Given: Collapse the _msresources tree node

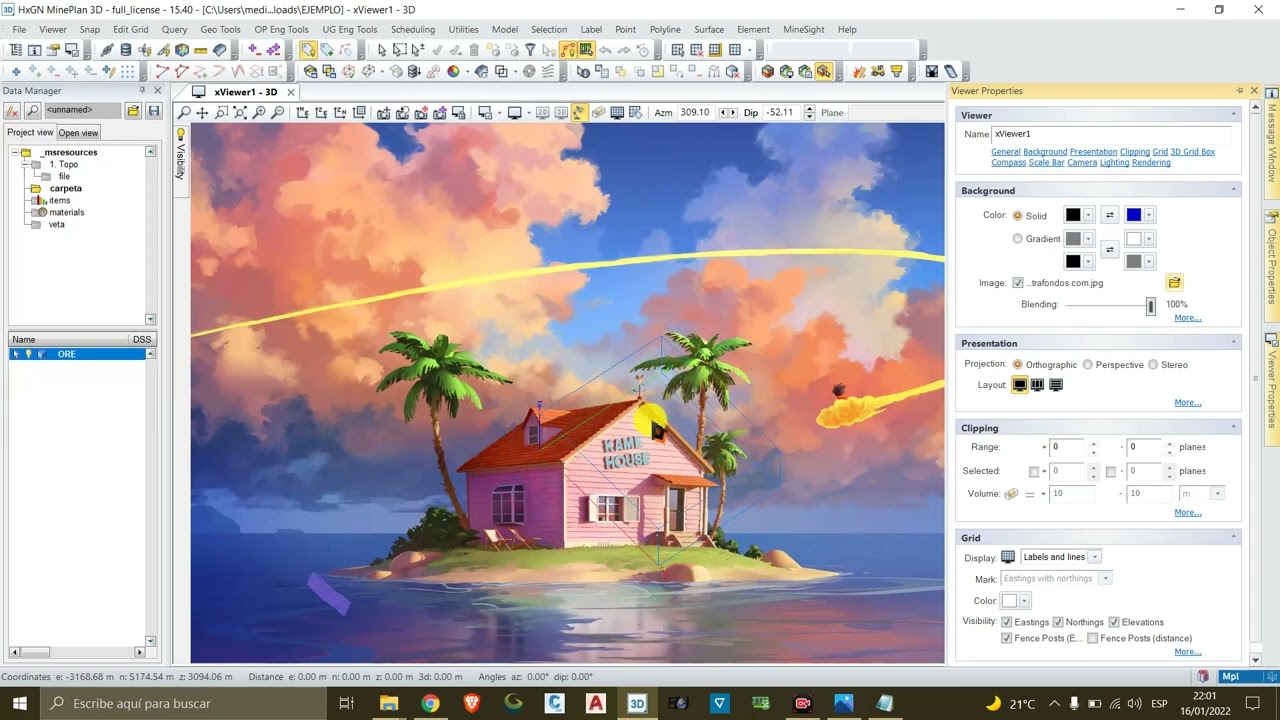Looking at the screenshot, I should [14, 153].
